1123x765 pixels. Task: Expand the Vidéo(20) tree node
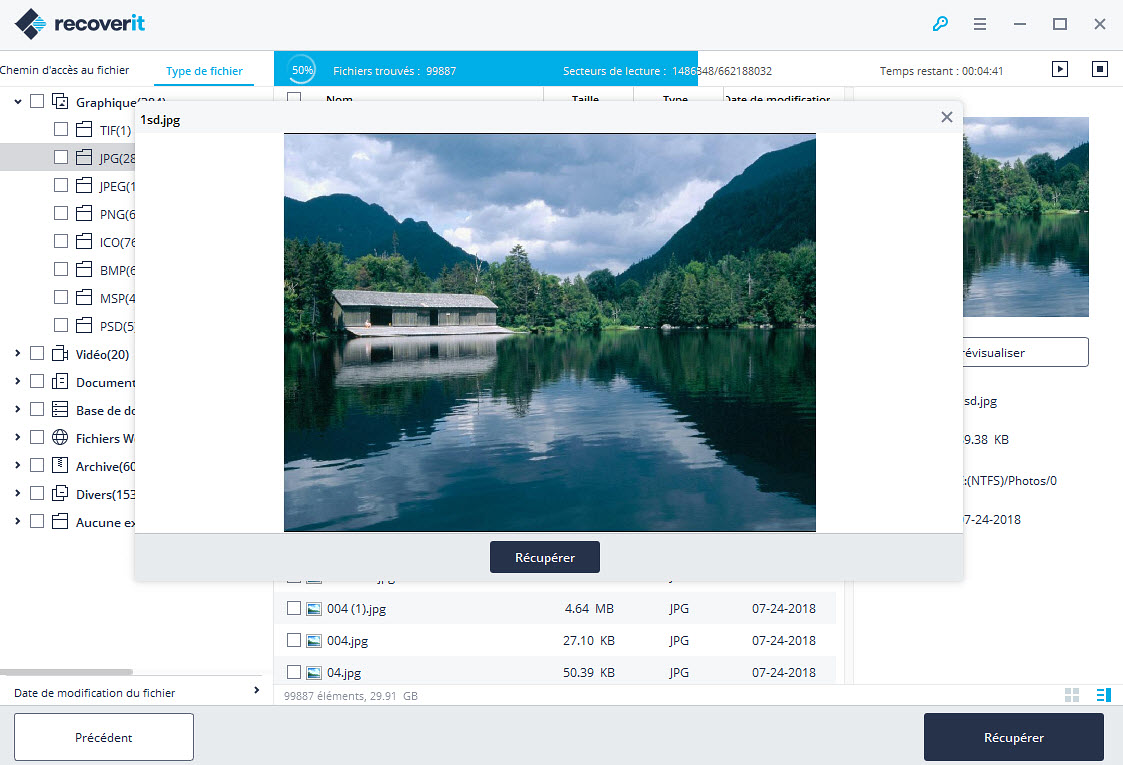point(17,353)
